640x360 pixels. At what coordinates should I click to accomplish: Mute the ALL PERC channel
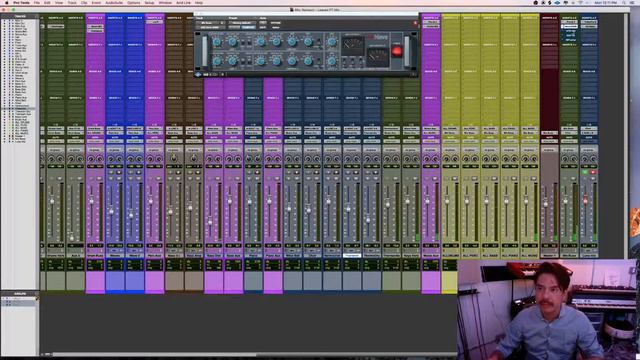474,178
